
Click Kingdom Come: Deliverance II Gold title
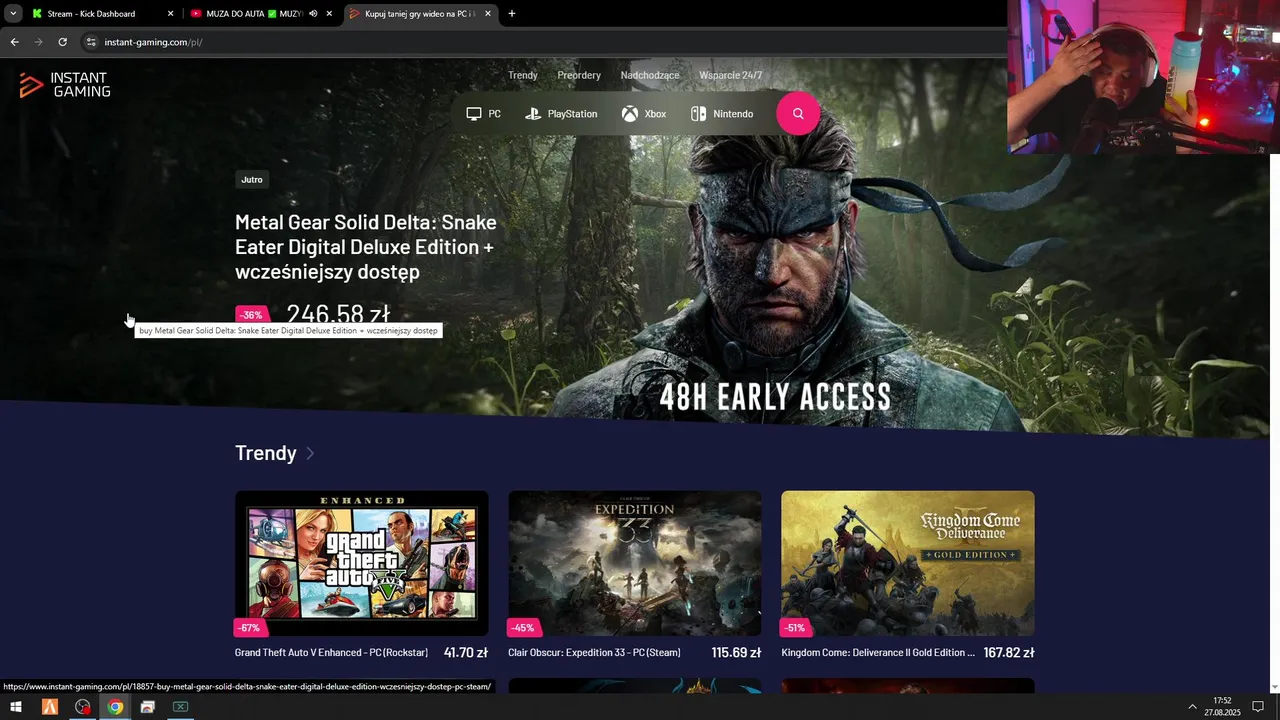click(x=878, y=653)
